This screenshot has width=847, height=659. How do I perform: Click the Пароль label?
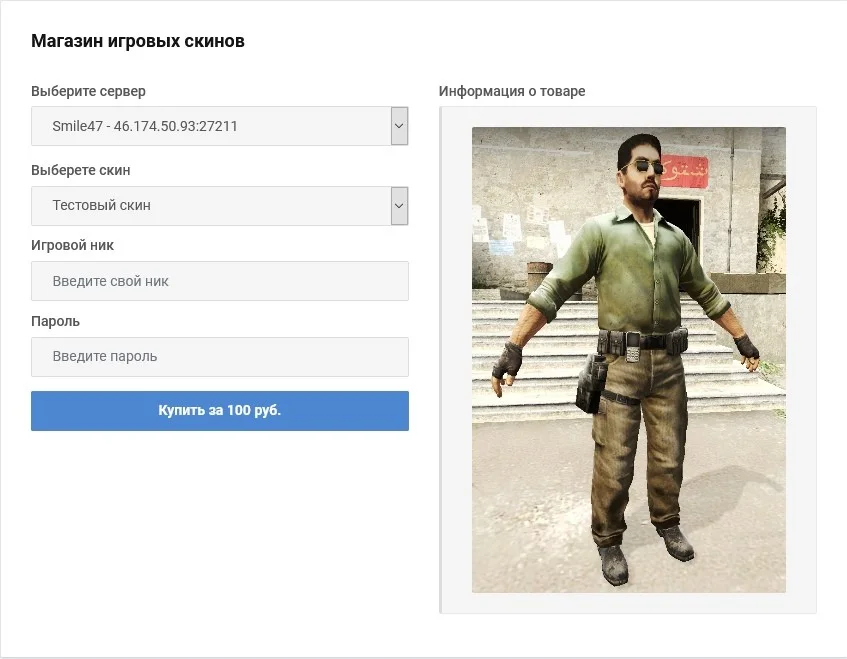click(55, 321)
